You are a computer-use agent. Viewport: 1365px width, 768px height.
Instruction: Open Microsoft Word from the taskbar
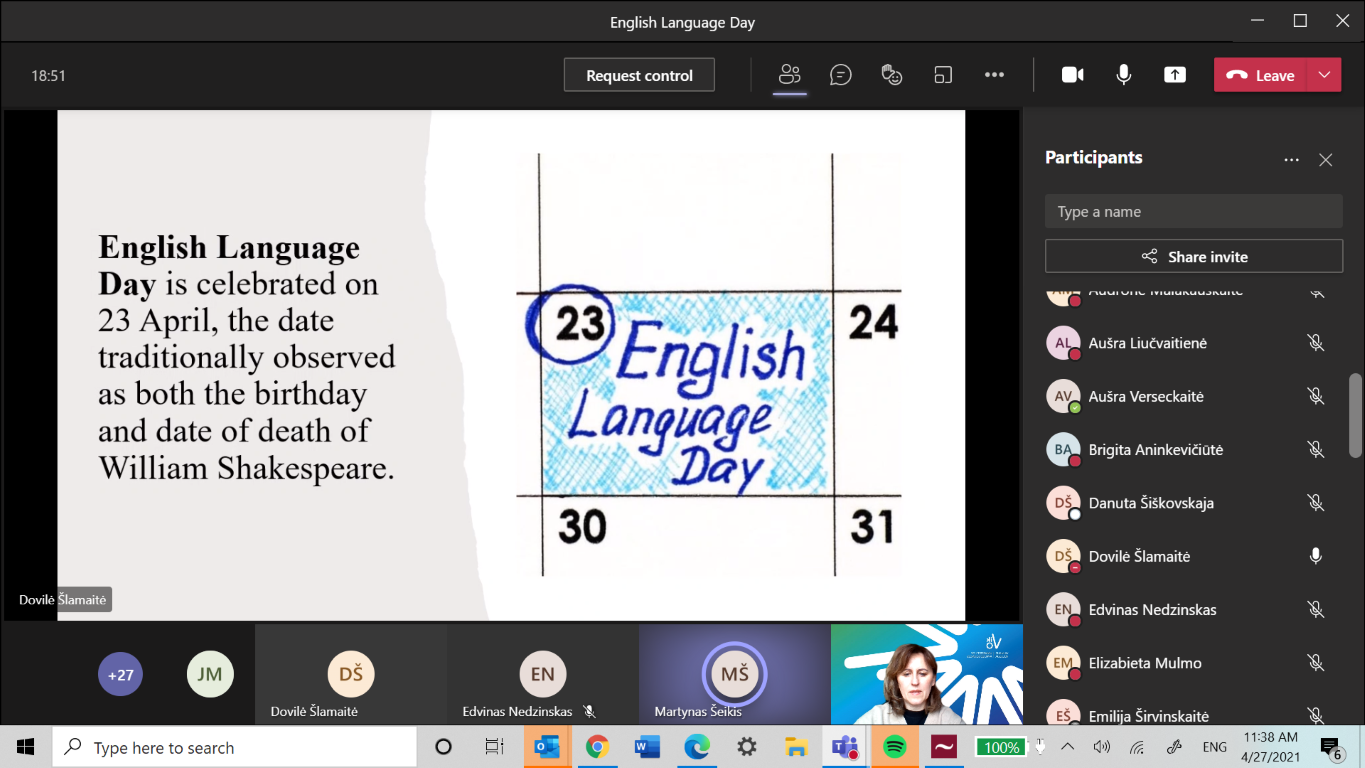pos(647,747)
